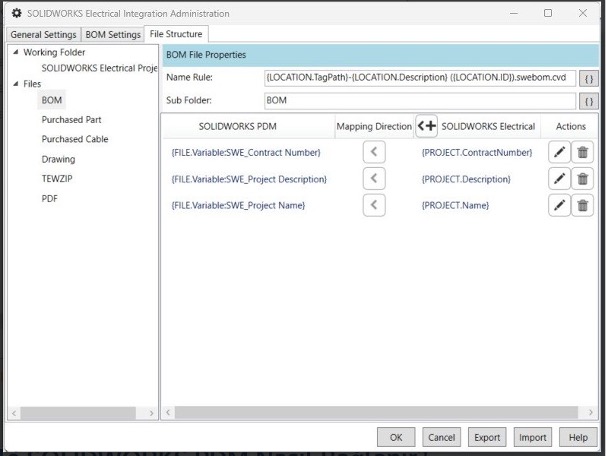
Task: Select SOLIDWORKS Electrical Project tree item
Action: (x=99, y=68)
